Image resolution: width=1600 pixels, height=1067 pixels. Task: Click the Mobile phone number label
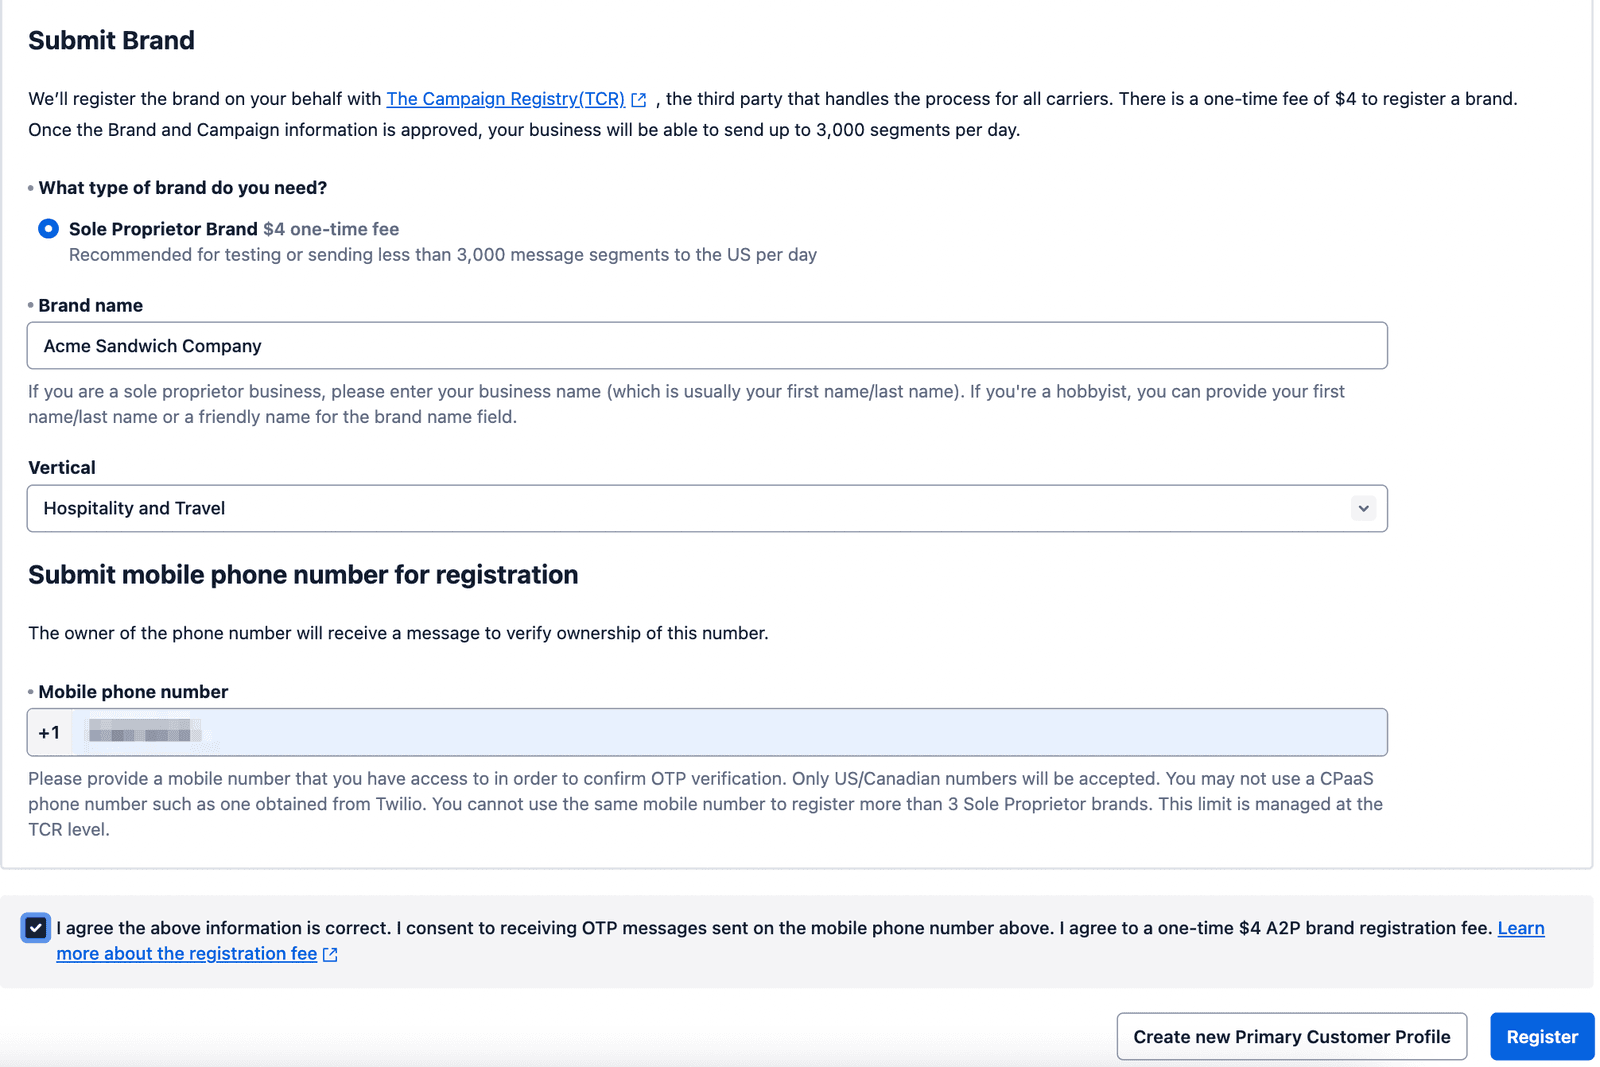click(x=133, y=691)
